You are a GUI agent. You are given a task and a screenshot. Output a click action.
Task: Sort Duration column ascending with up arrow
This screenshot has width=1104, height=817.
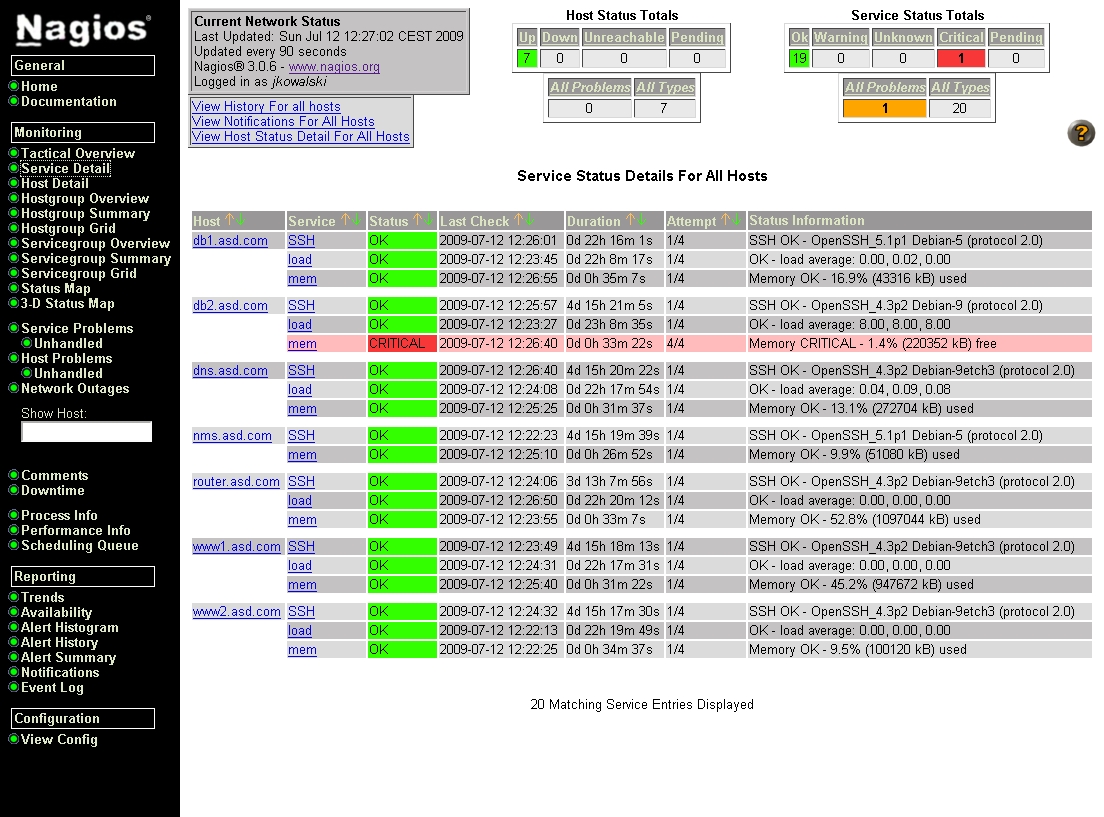[x=631, y=220]
